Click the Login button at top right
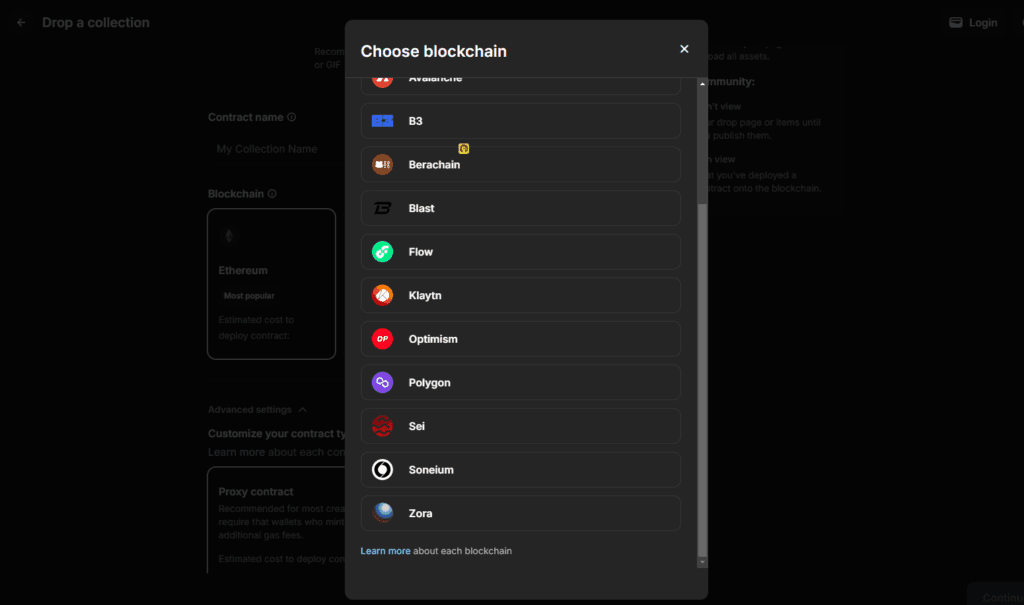This screenshot has height=605, width=1024. click(x=973, y=22)
